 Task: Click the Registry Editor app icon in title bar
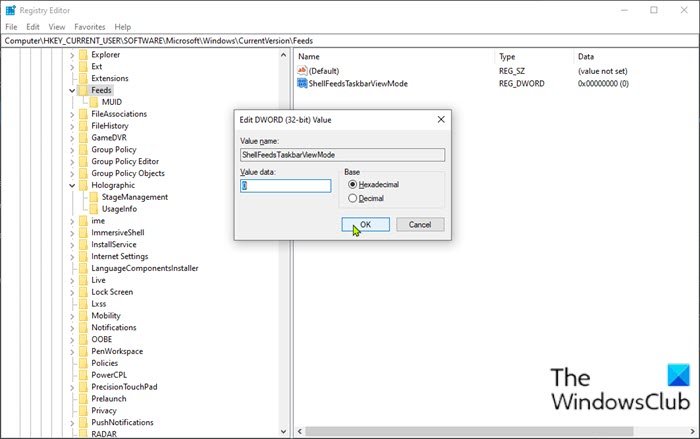coord(10,10)
